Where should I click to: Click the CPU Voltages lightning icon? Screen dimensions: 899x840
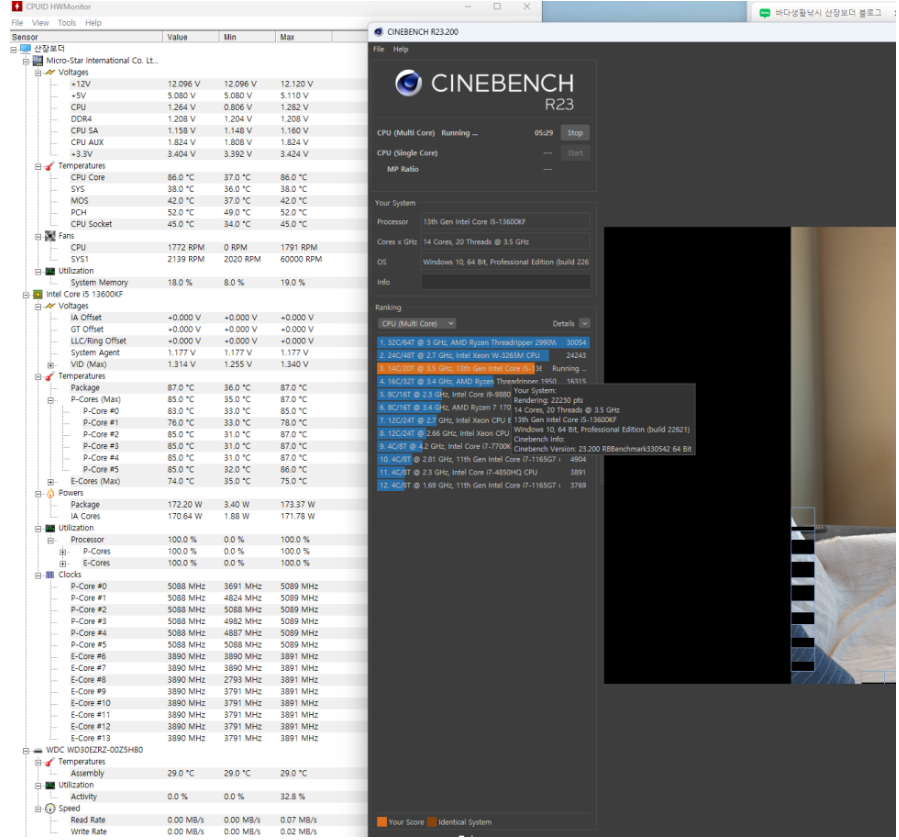click(x=50, y=306)
